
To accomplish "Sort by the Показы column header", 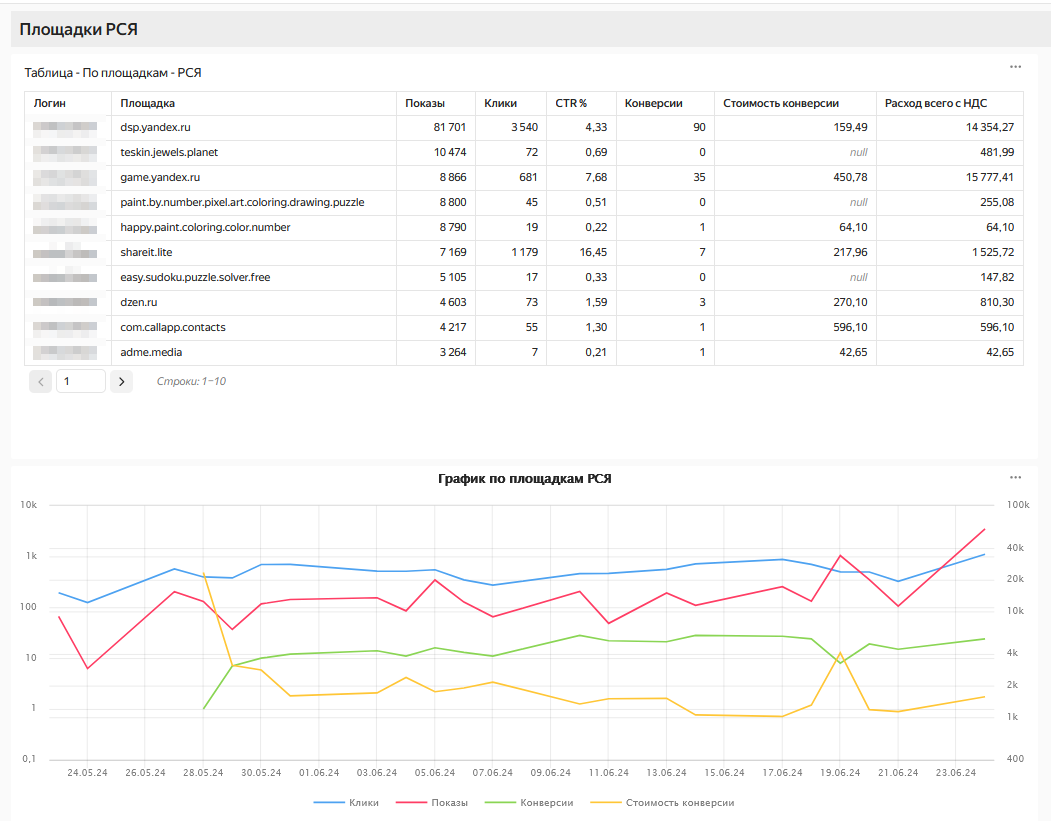I will pyautogui.click(x=425, y=103).
